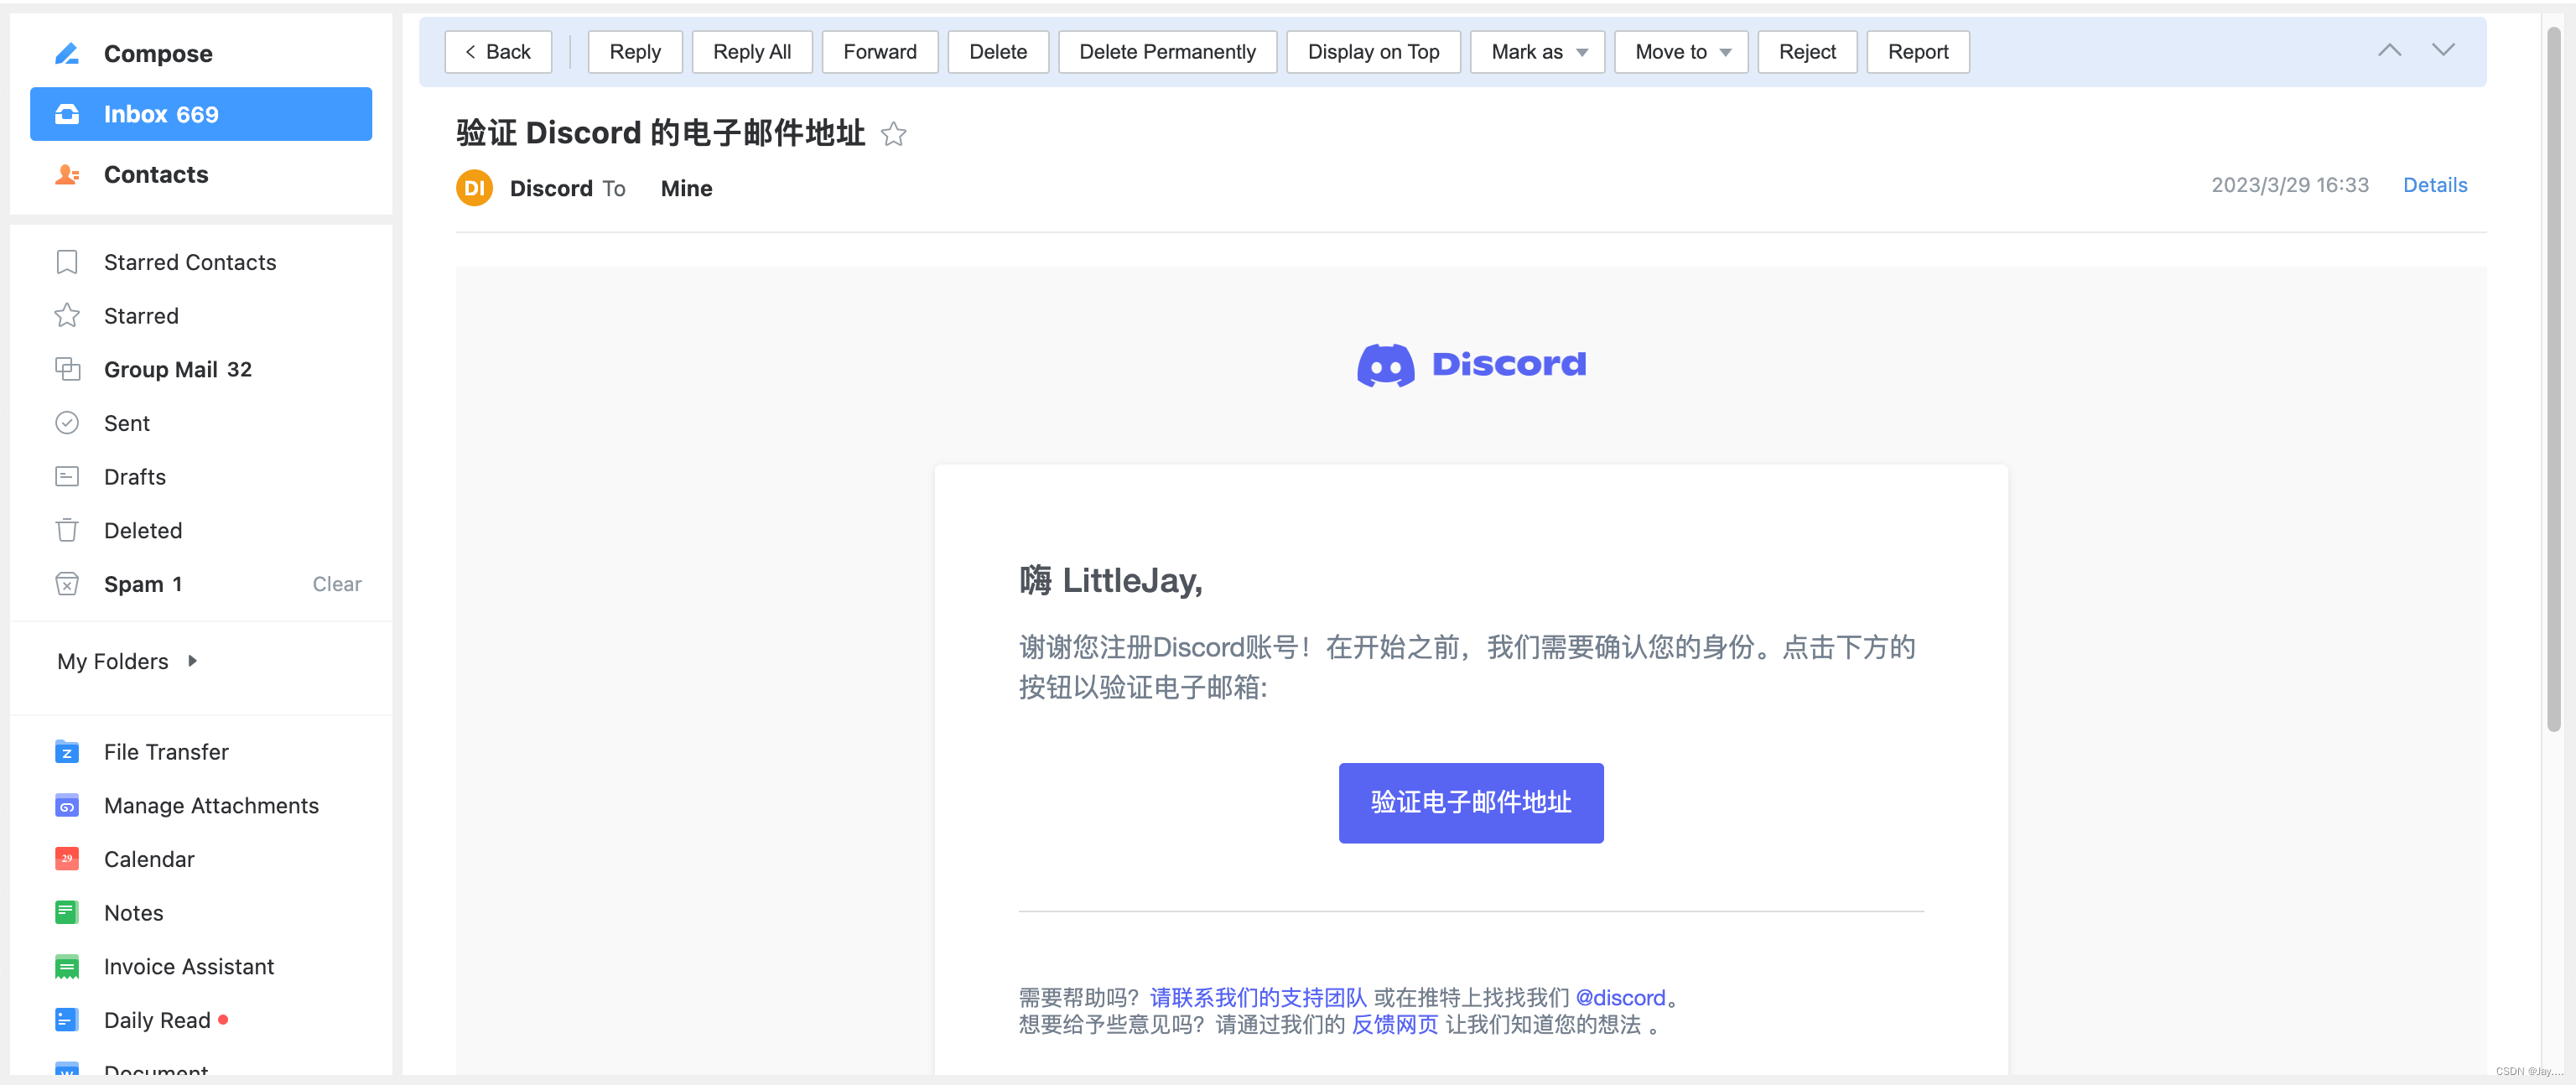The width and height of the screenshot is (2576, 1085).
Task: Click the Report menu item
Action: click(1914, 51)
